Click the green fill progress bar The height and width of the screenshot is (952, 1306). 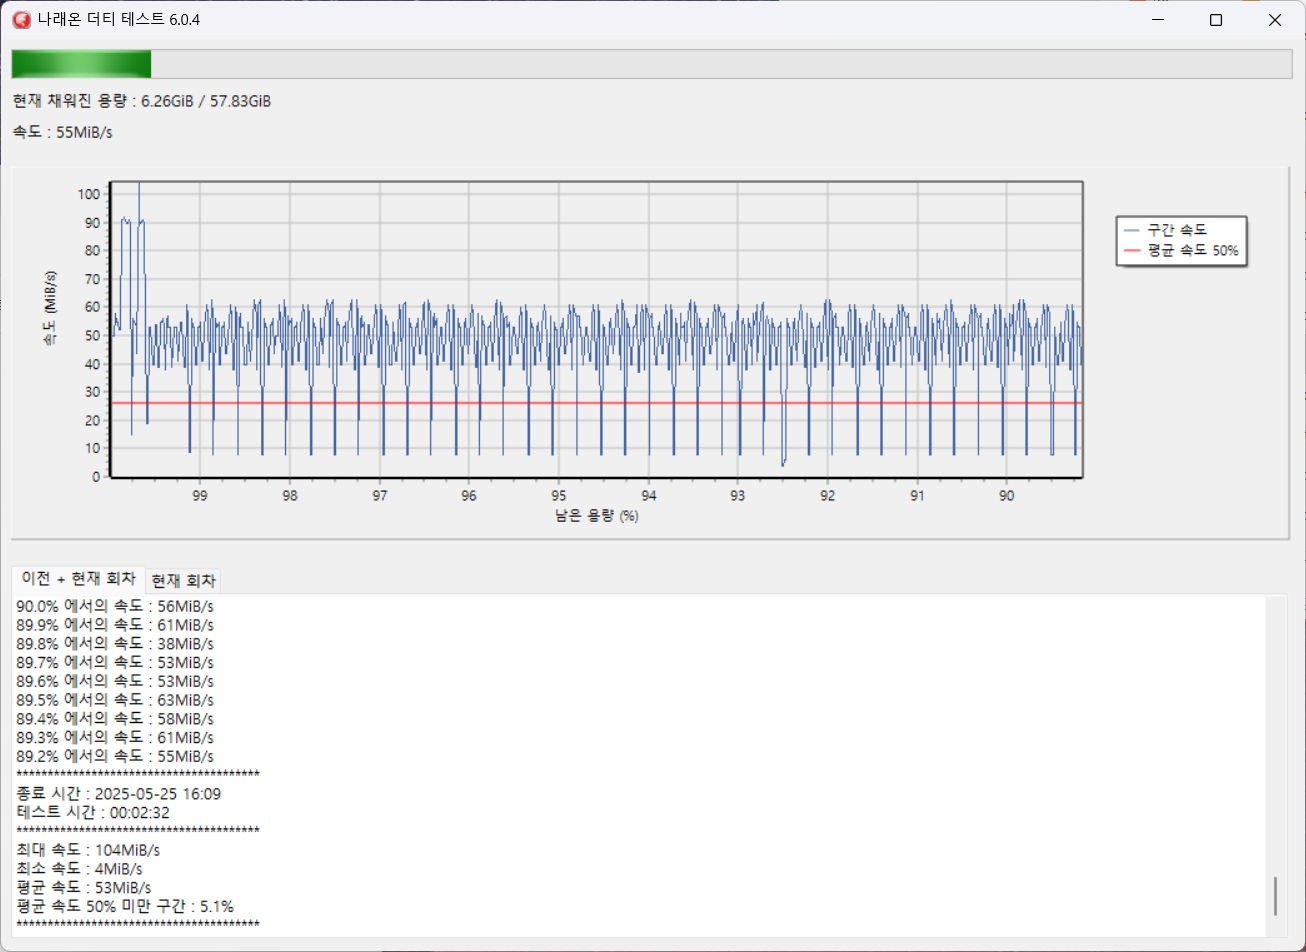point(81,64)
